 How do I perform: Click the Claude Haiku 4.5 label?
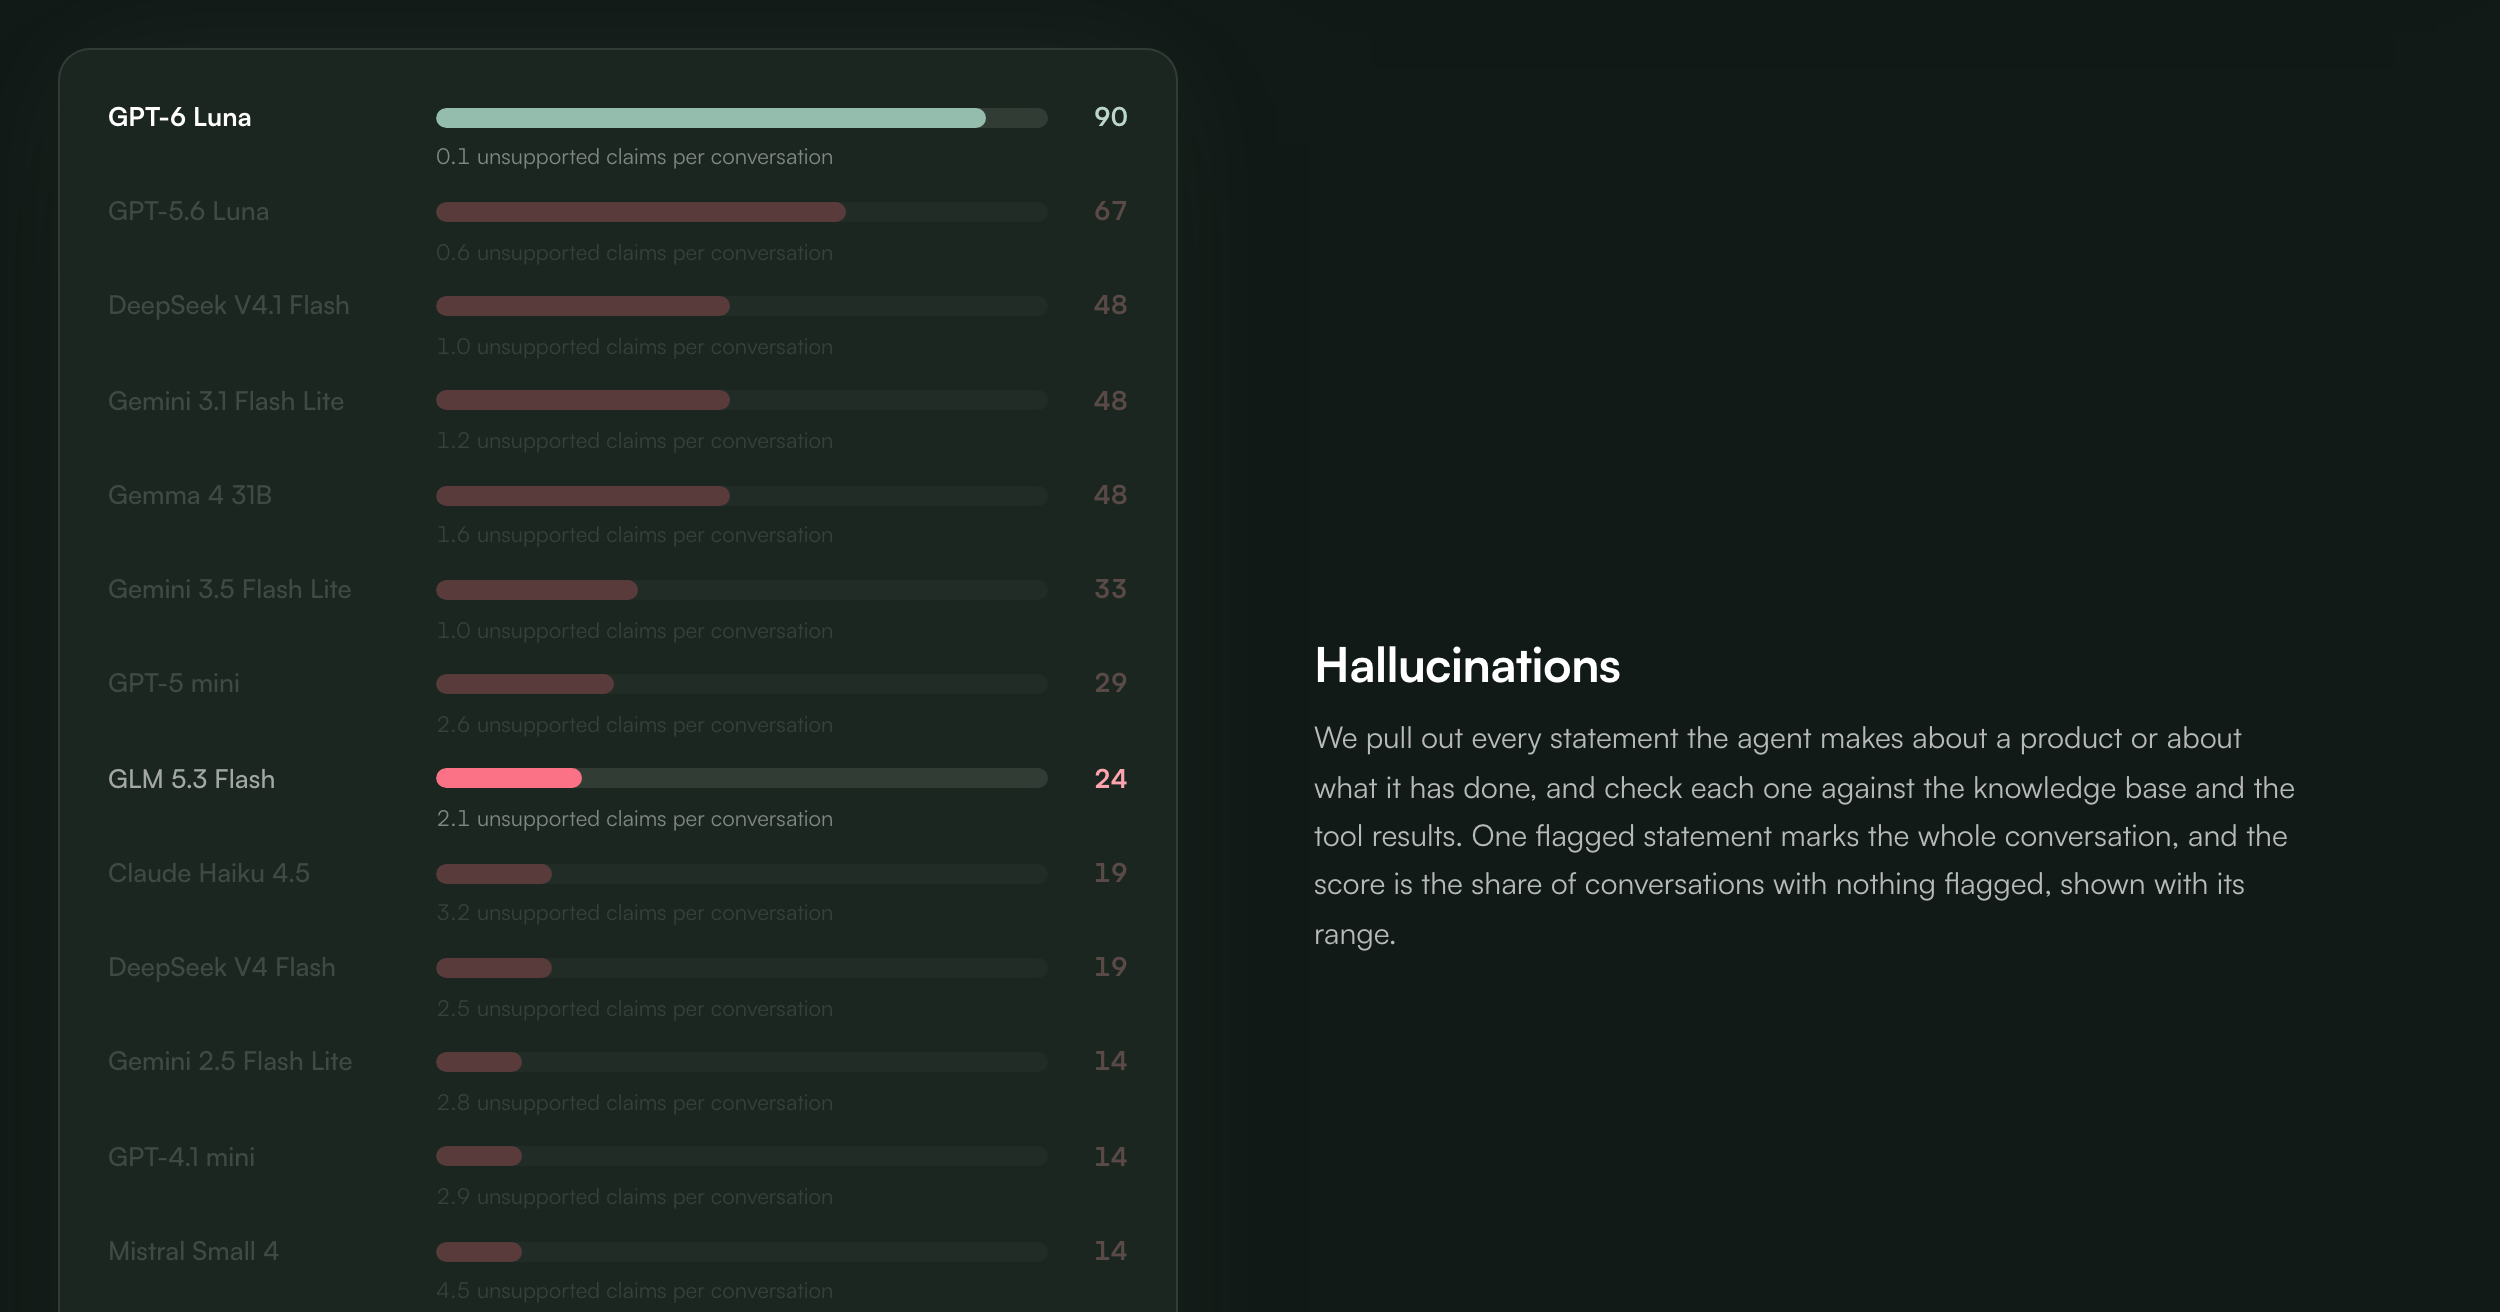[x=209, y=873]
